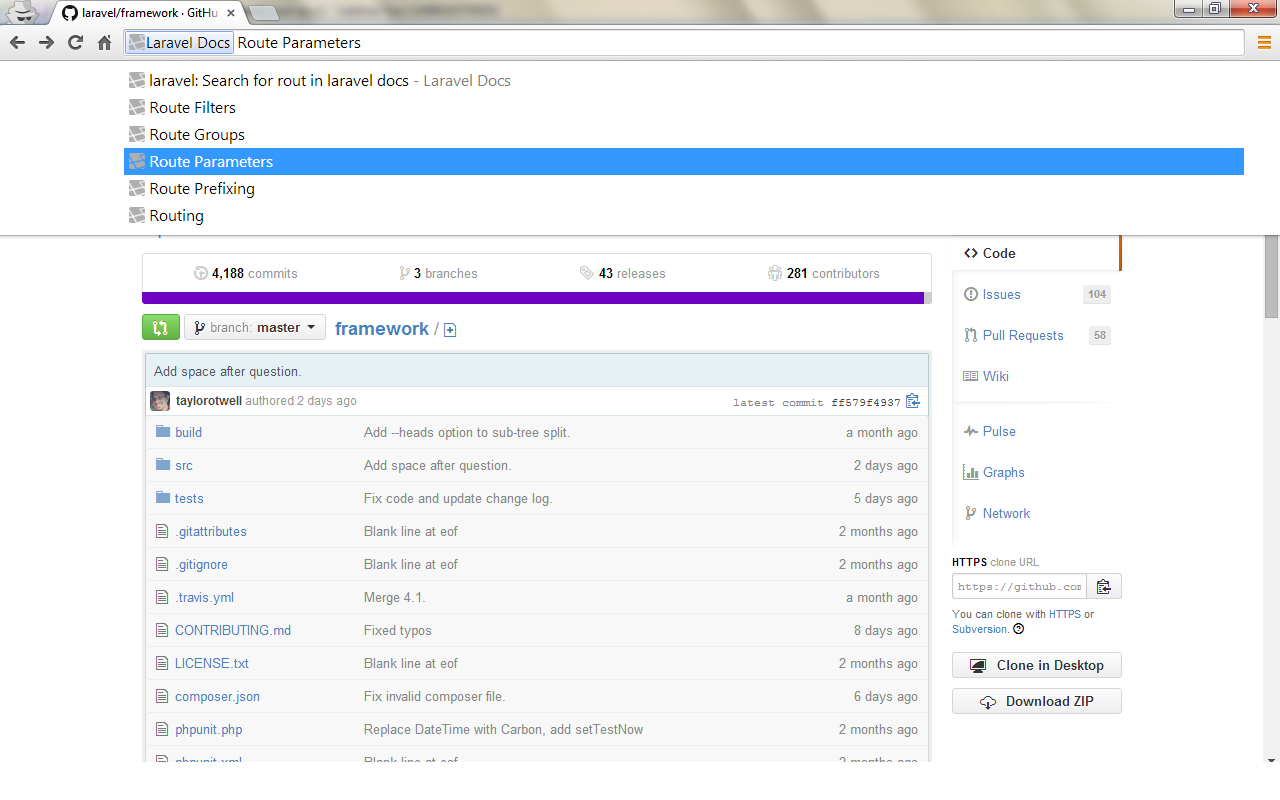
Task: Select the green compare branches icon button
Action: [161, 327]
